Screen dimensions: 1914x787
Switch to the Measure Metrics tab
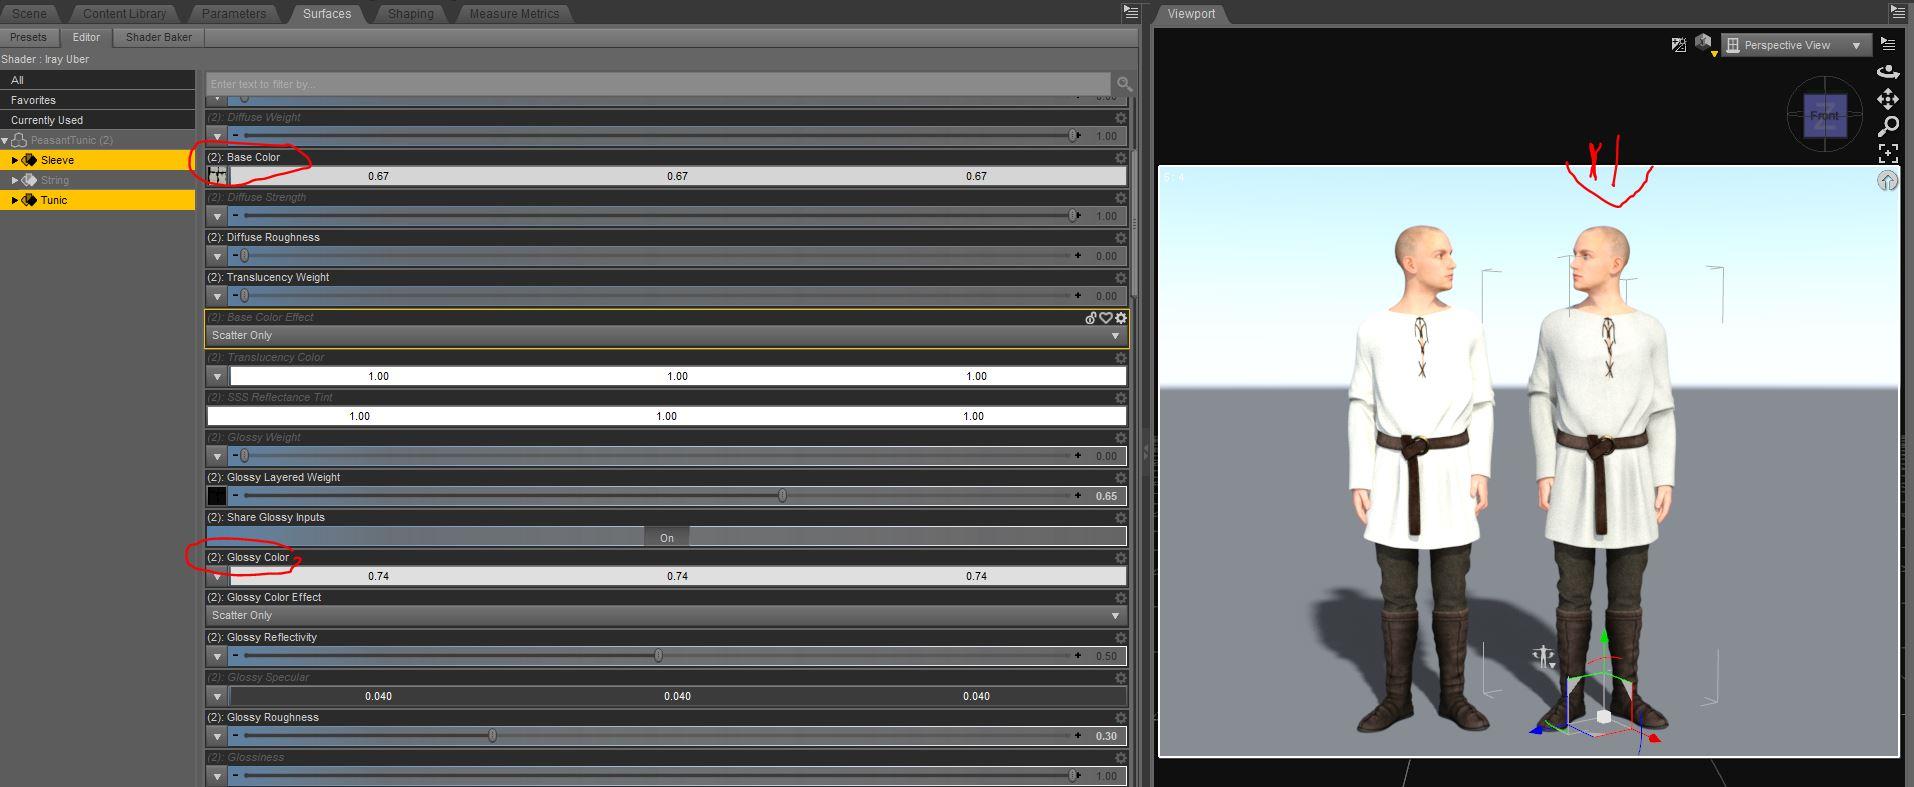coord(514,13)
